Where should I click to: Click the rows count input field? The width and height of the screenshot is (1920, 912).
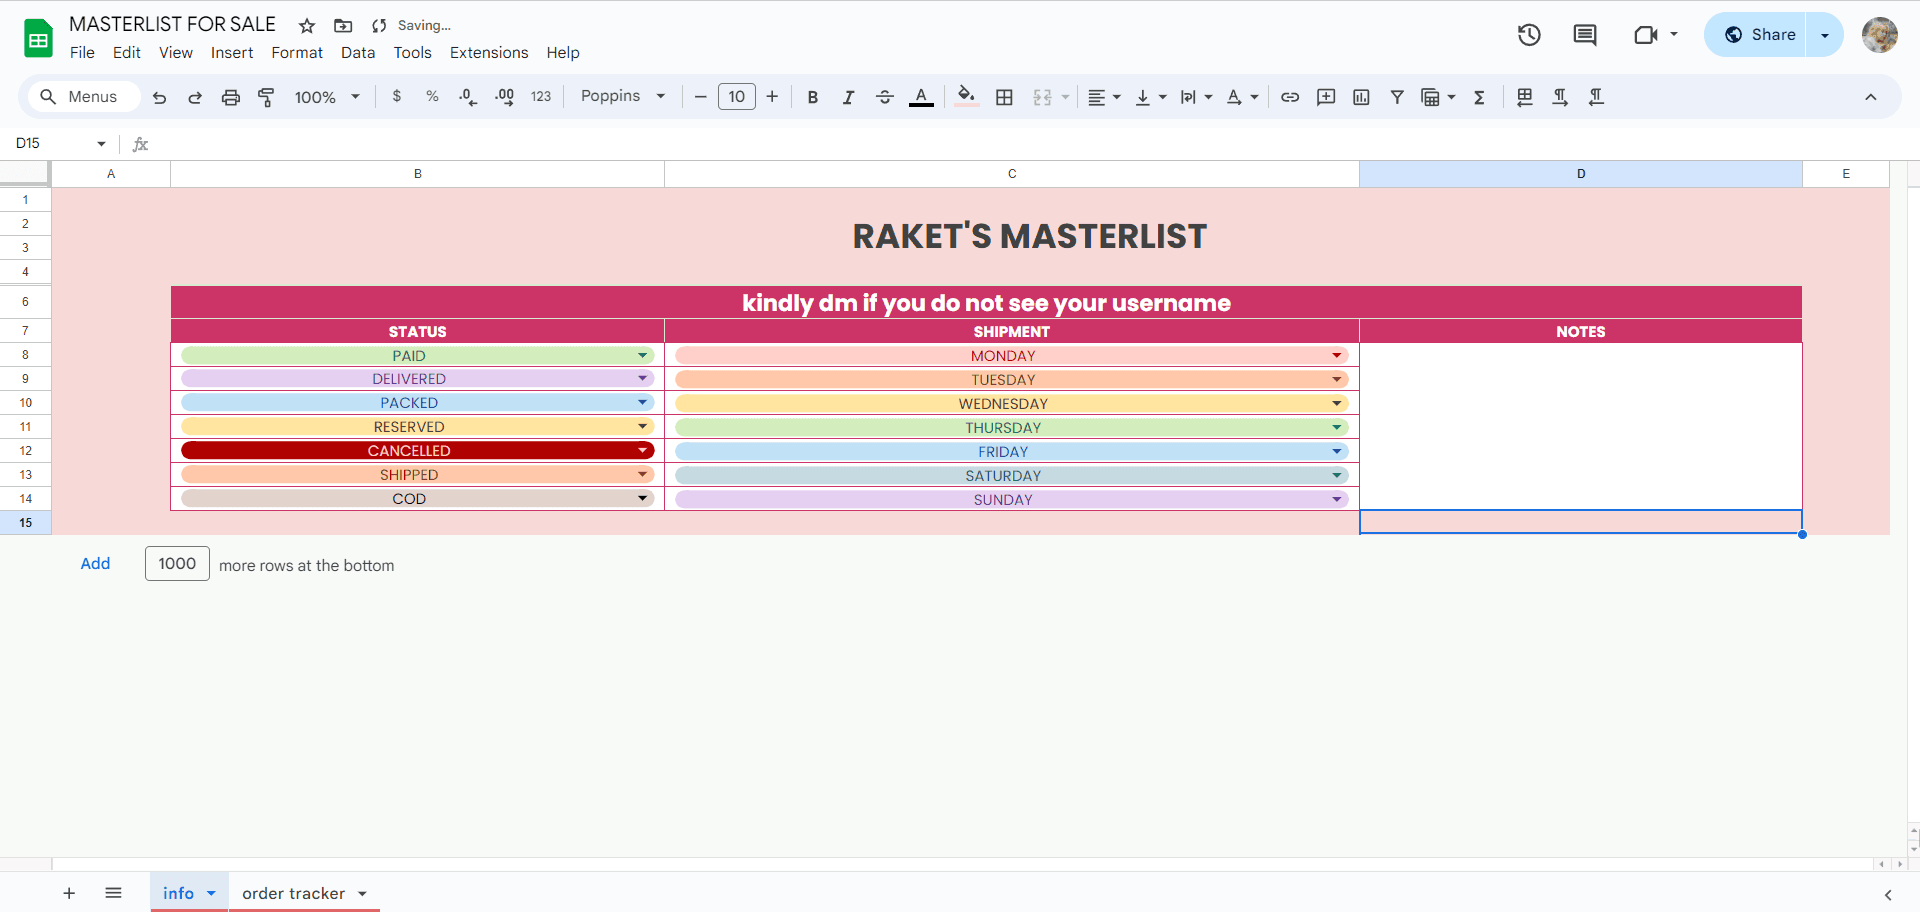[177, 564]
